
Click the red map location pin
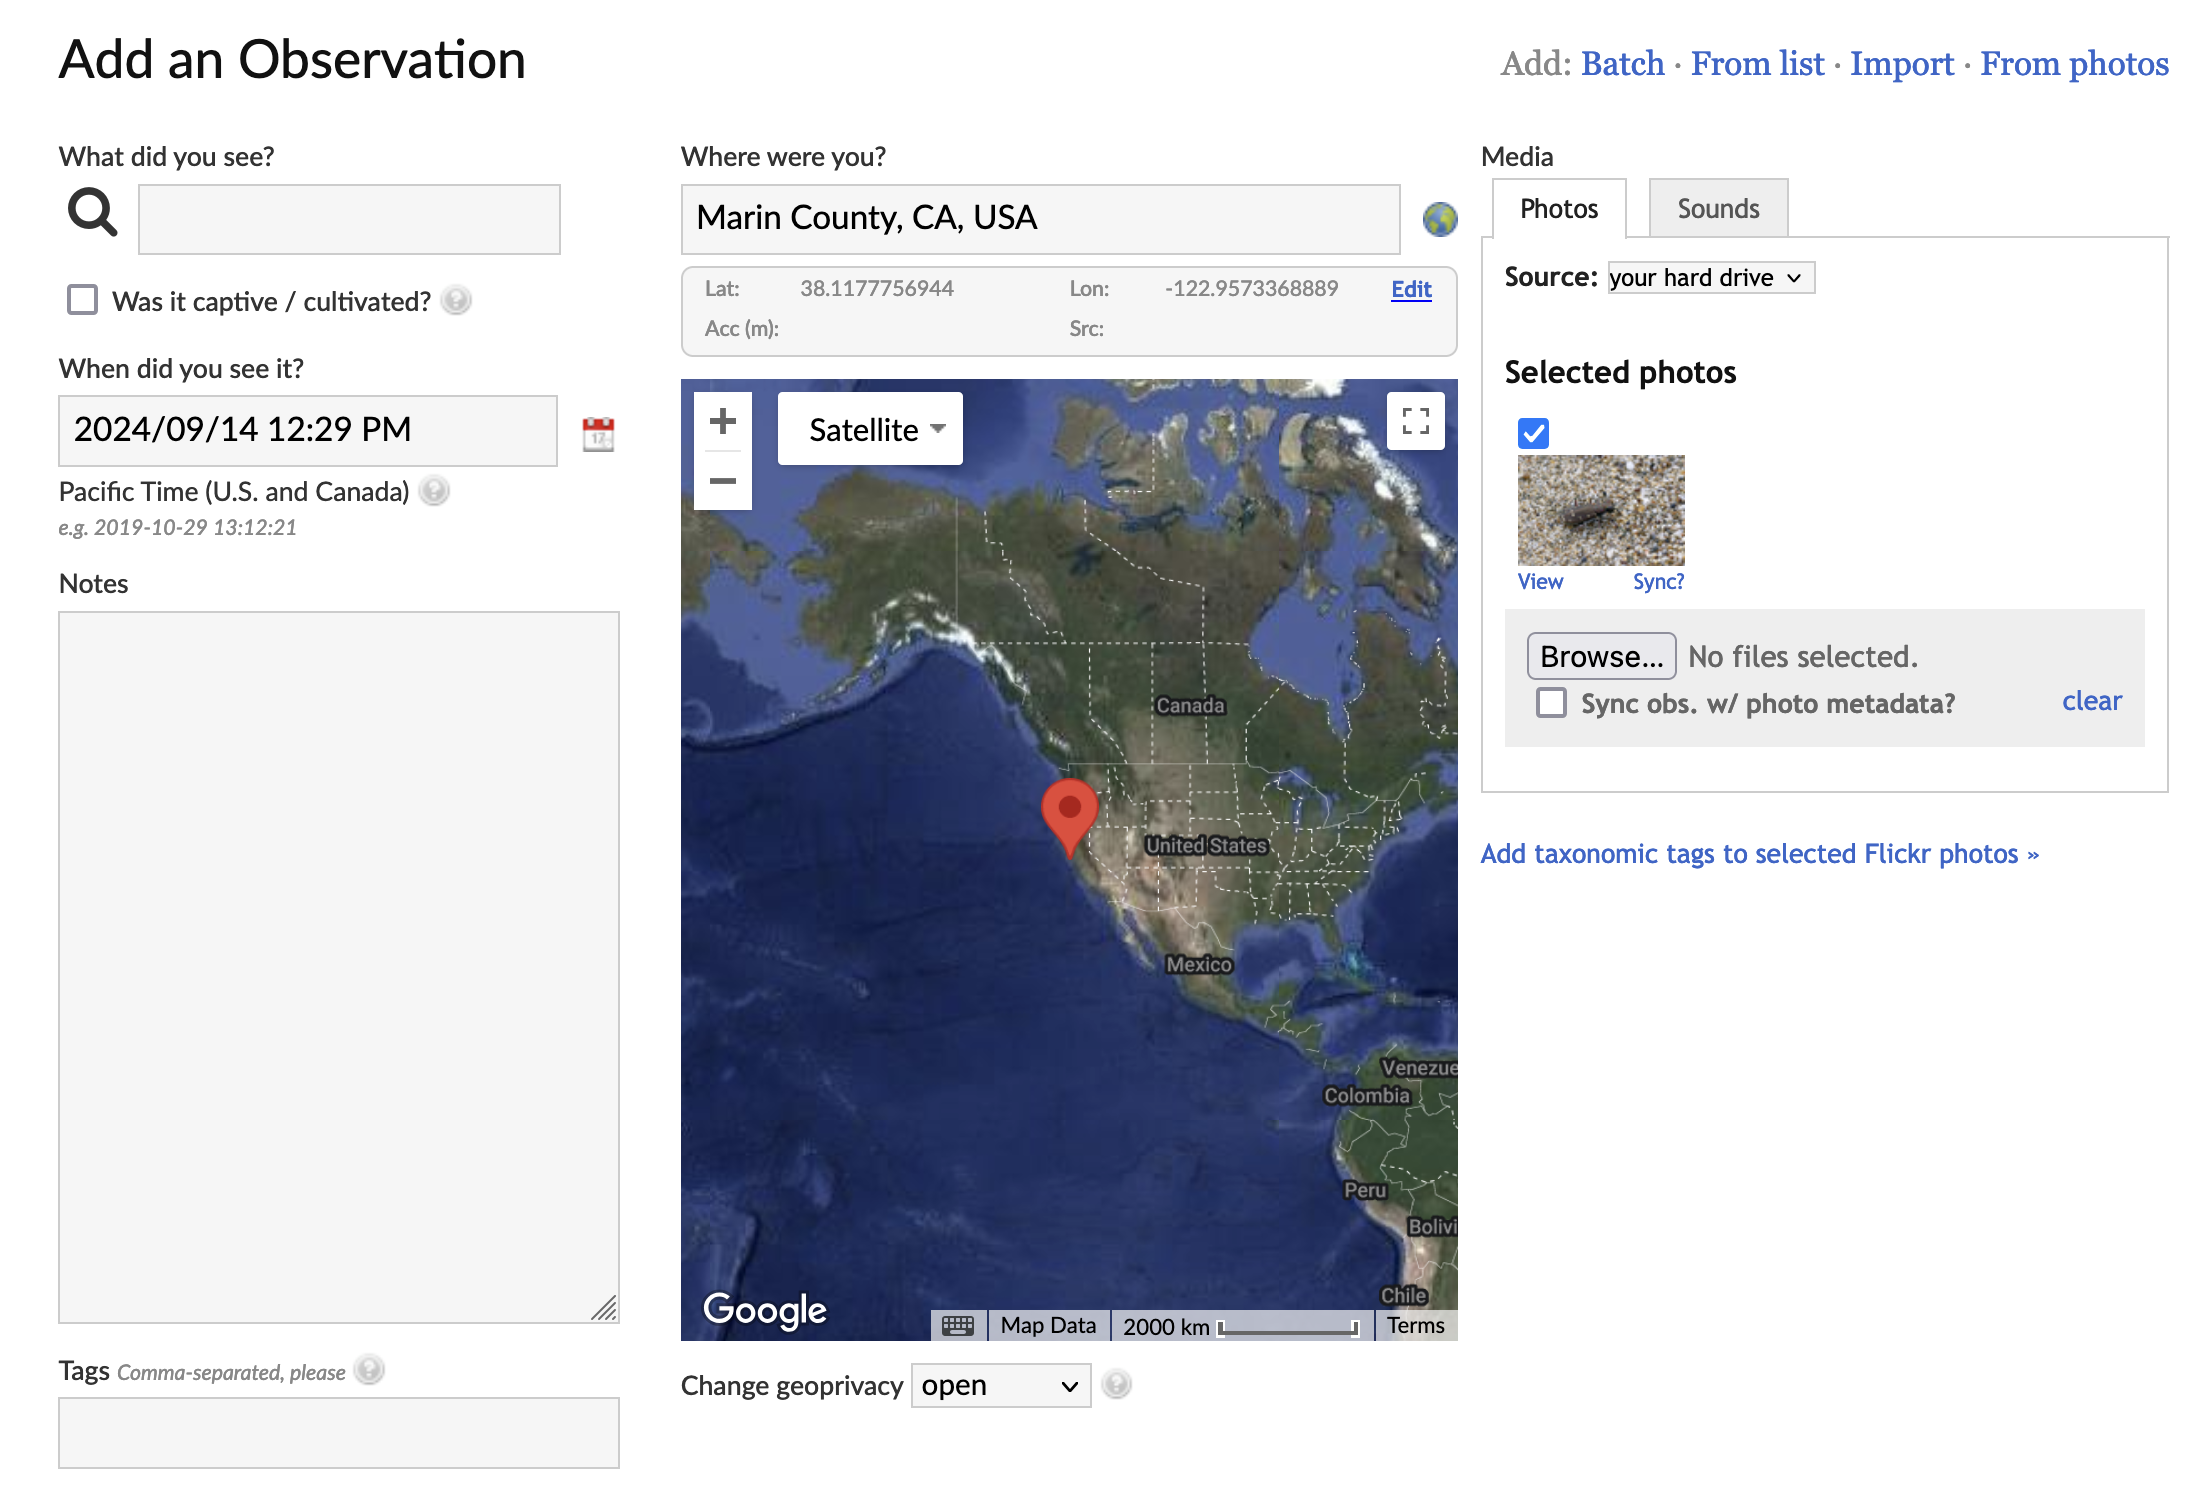click(x=1069, y=812)
